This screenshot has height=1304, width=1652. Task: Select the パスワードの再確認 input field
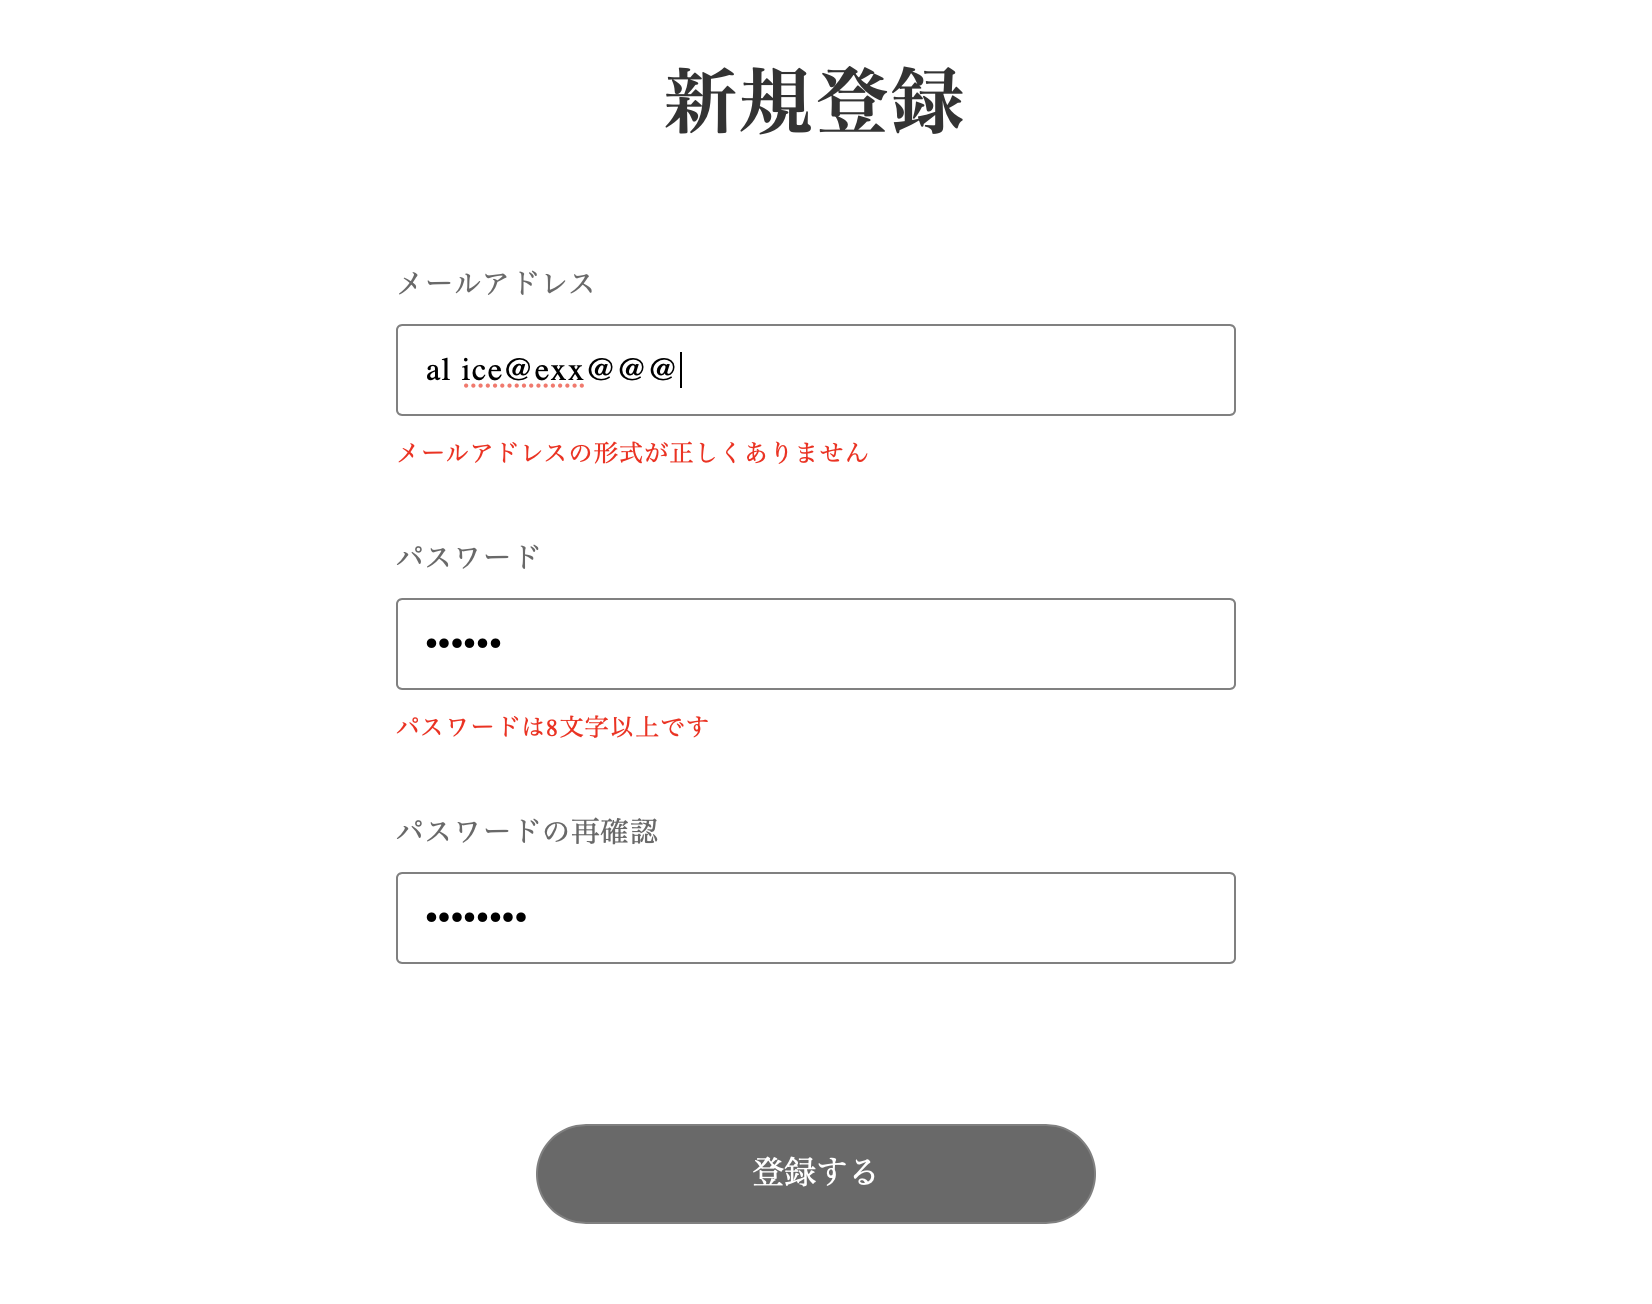816,917
